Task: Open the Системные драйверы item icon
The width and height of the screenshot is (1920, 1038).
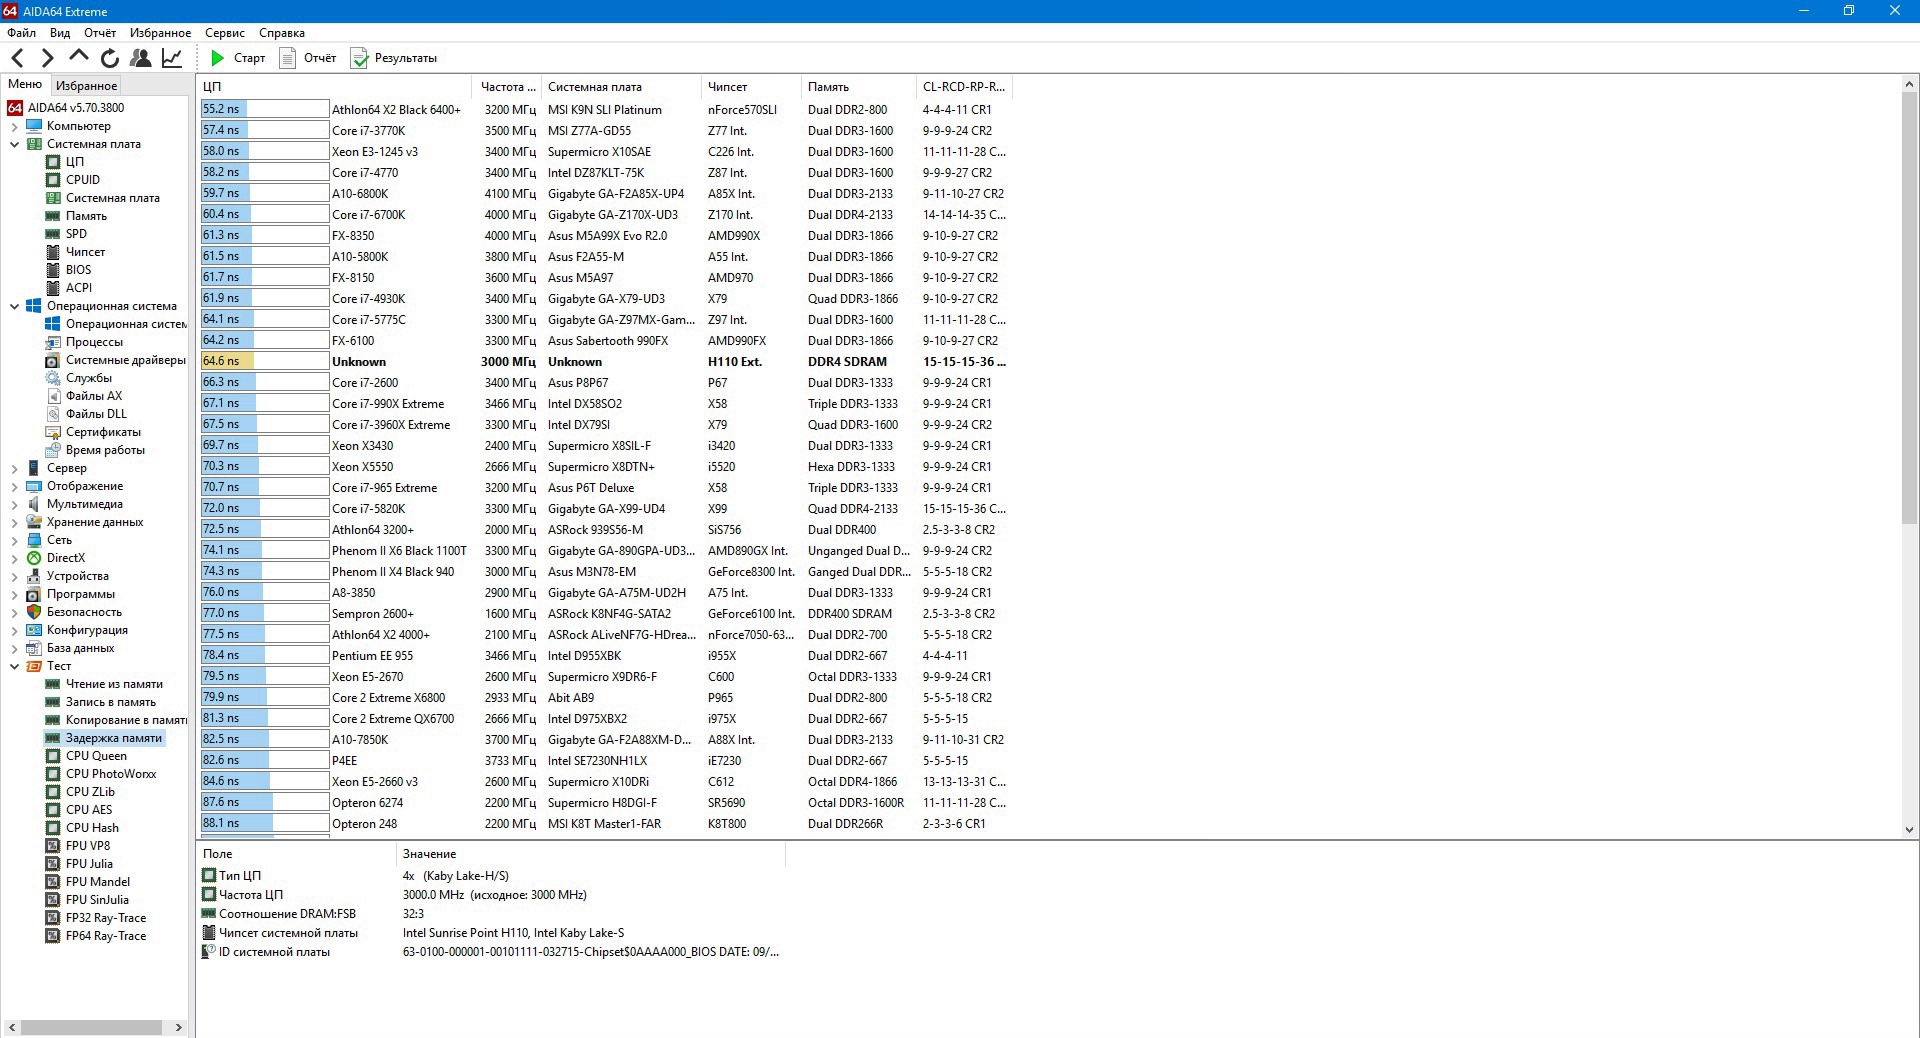Action: coord(53,360)
